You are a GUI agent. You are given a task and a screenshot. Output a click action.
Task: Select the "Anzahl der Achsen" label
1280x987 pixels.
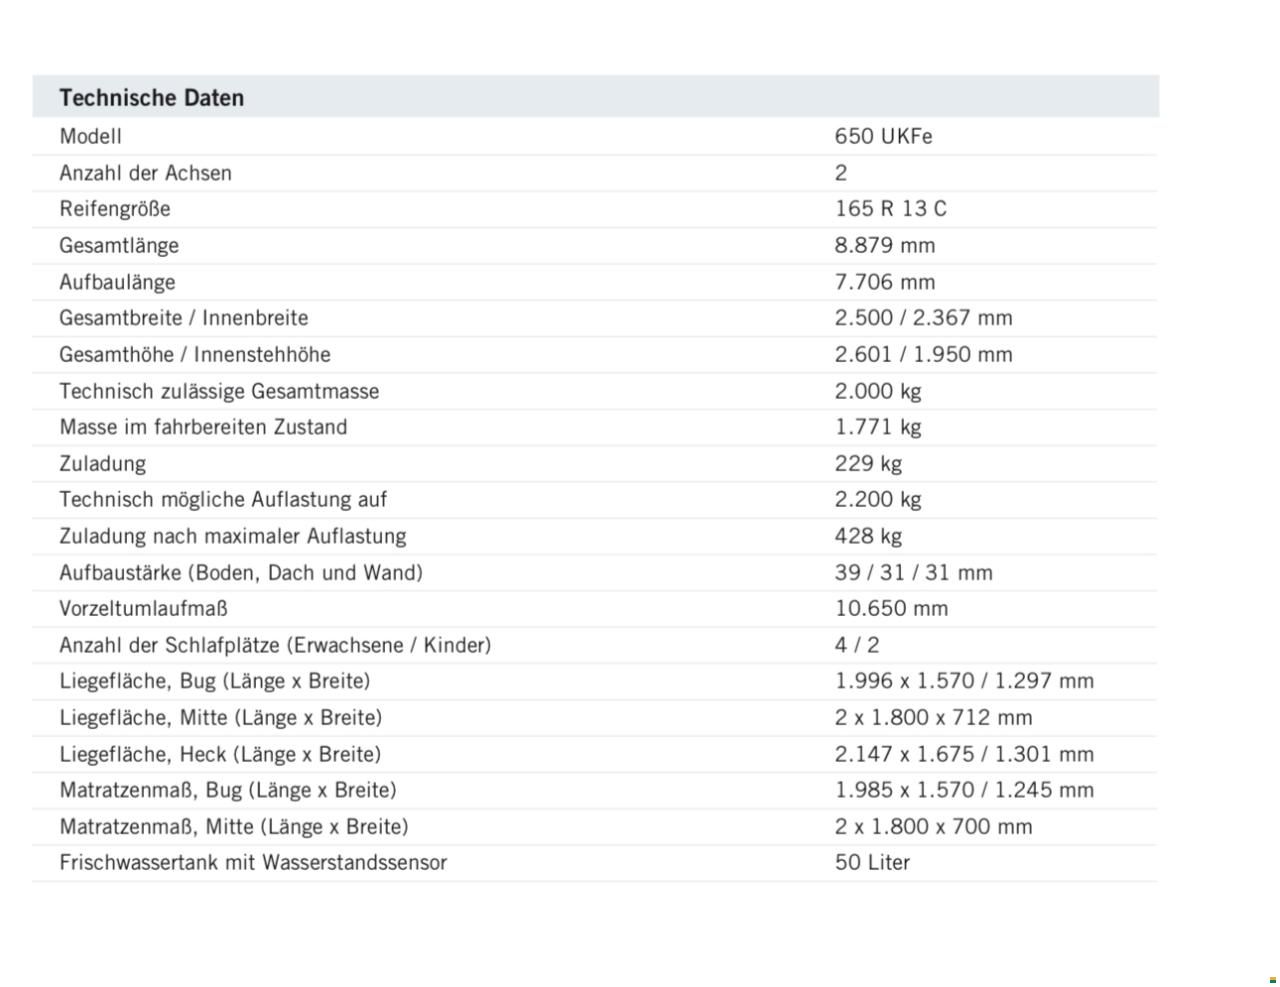[145, 173]
